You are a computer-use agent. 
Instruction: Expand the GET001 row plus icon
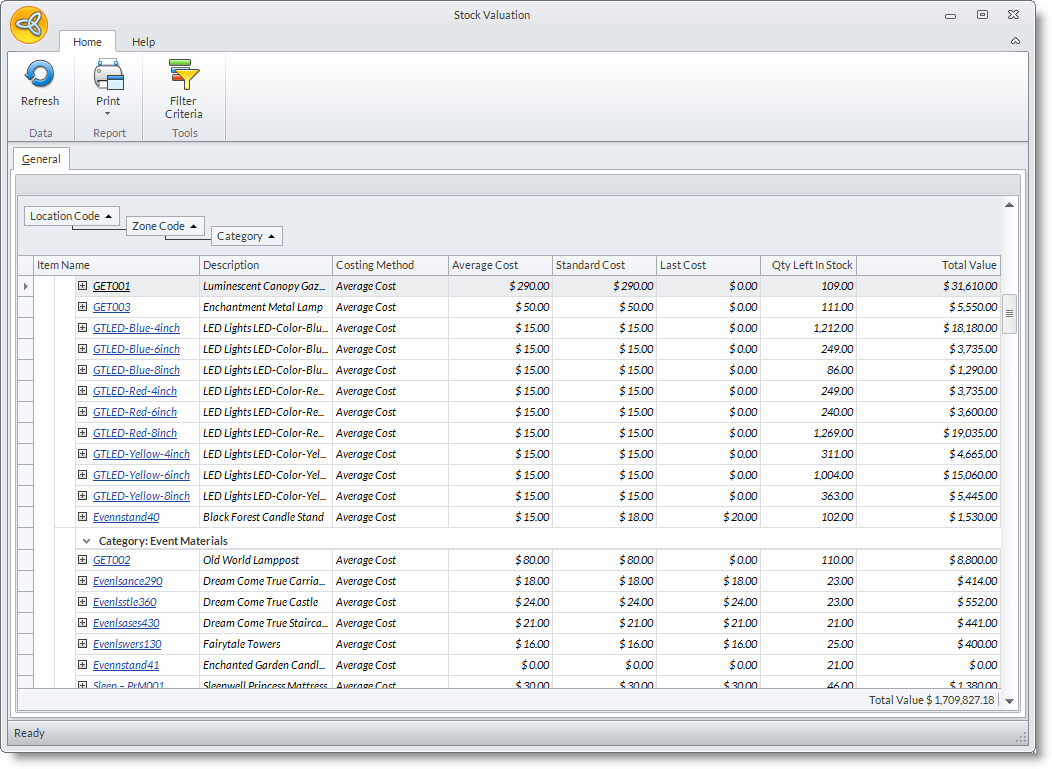pos(83,286)
